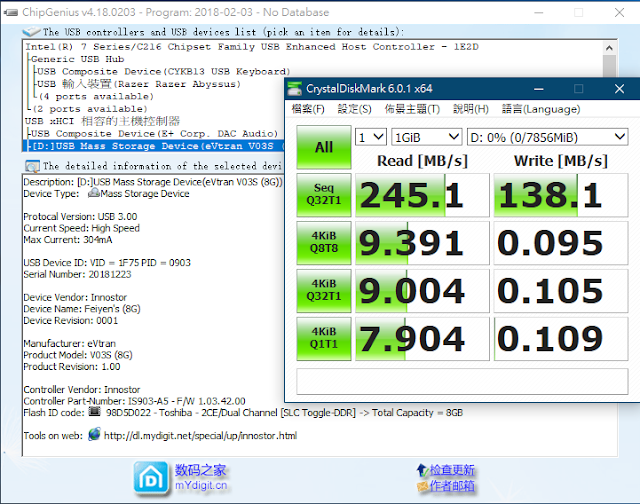Click the update arrow icon beside 检查更新
The height and width of the screenshot is (504, 640).
coord(422,470)
